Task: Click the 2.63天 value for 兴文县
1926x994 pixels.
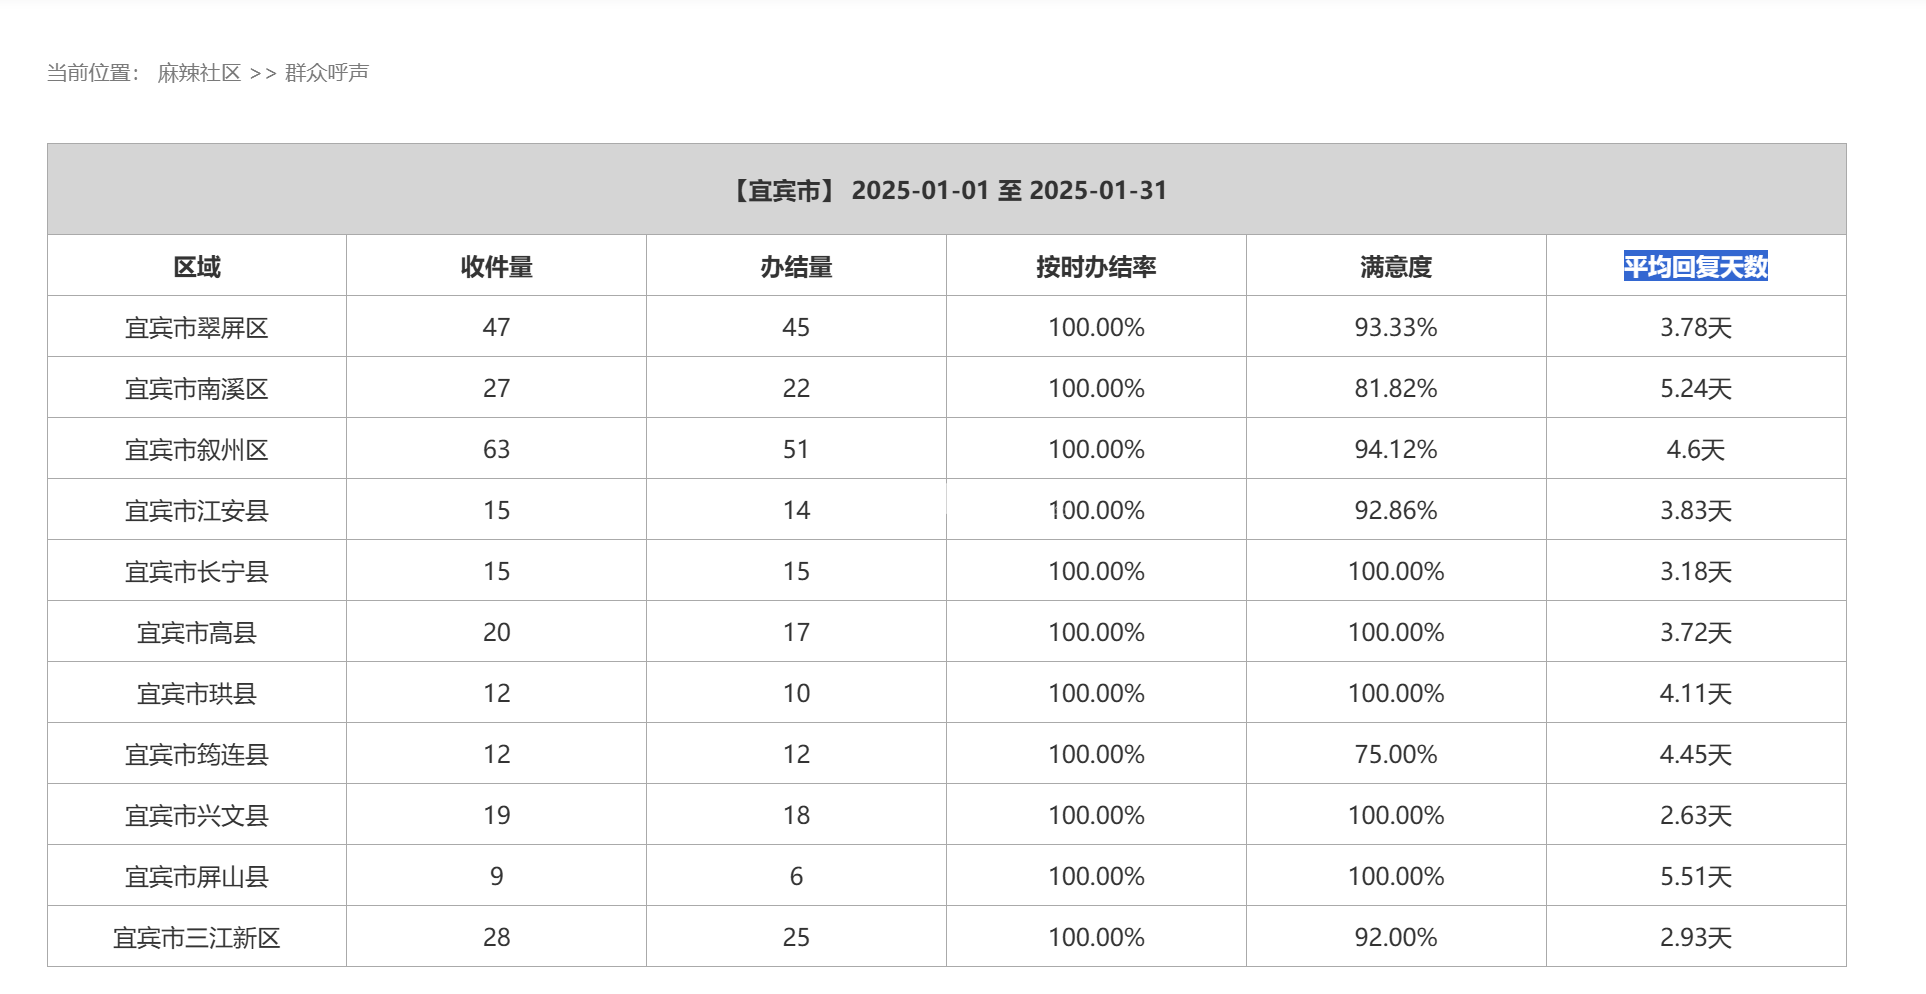Action: [1695, 816]
